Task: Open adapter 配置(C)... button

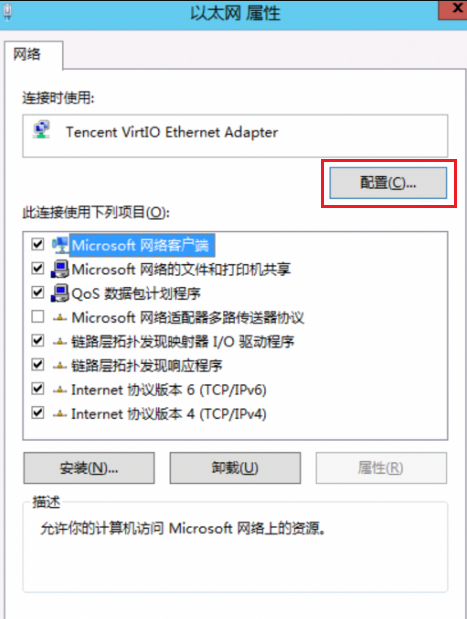Action: point(388,183)
